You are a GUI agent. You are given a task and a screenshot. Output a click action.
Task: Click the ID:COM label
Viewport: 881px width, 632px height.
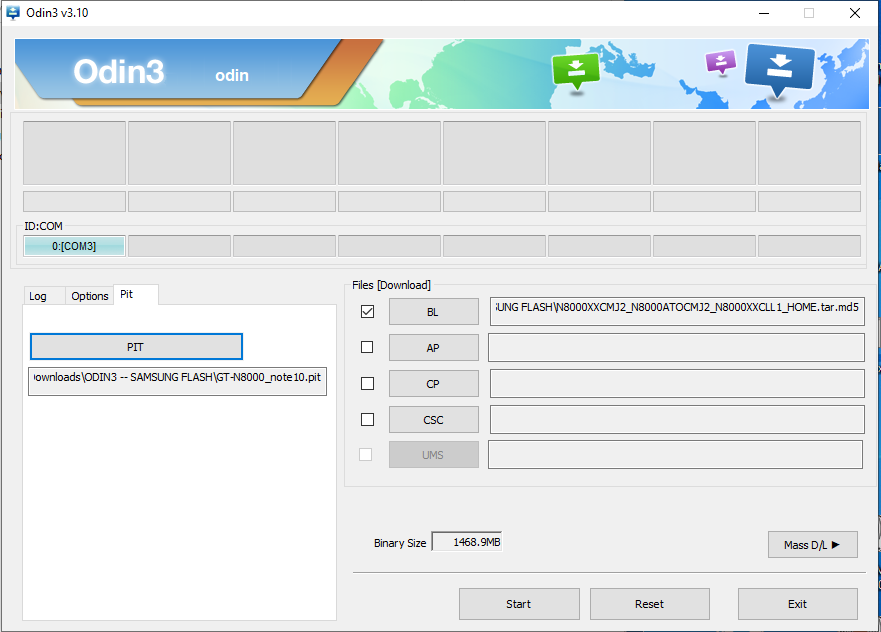pos(43,226)
